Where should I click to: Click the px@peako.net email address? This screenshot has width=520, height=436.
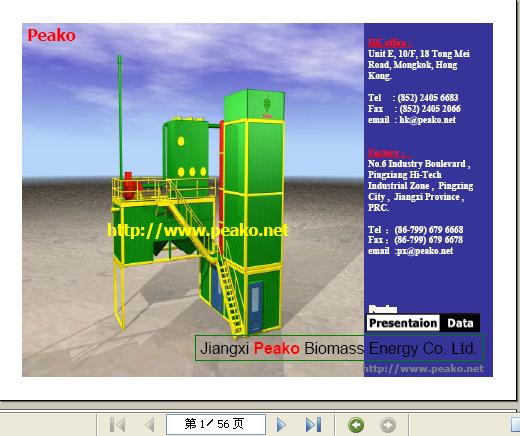click(x=424, y=251)
